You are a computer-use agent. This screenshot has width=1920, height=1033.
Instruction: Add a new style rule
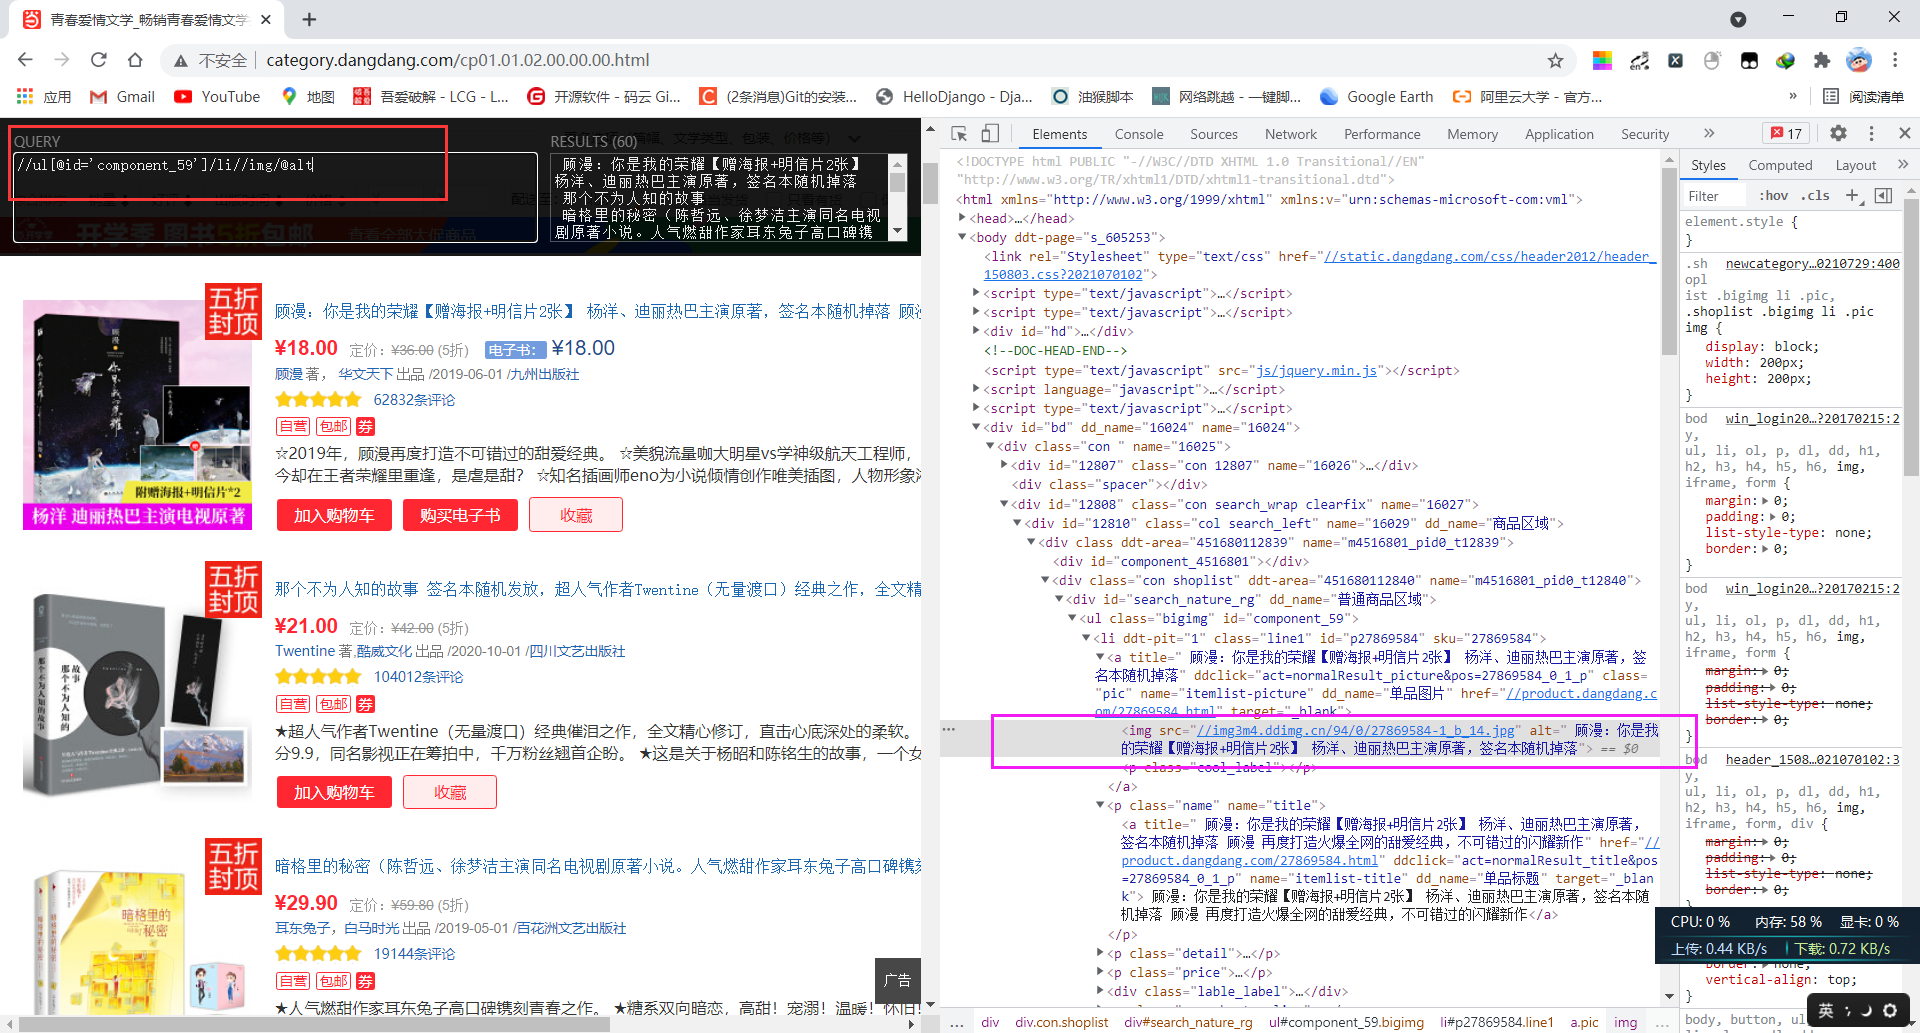[1853, 196]
